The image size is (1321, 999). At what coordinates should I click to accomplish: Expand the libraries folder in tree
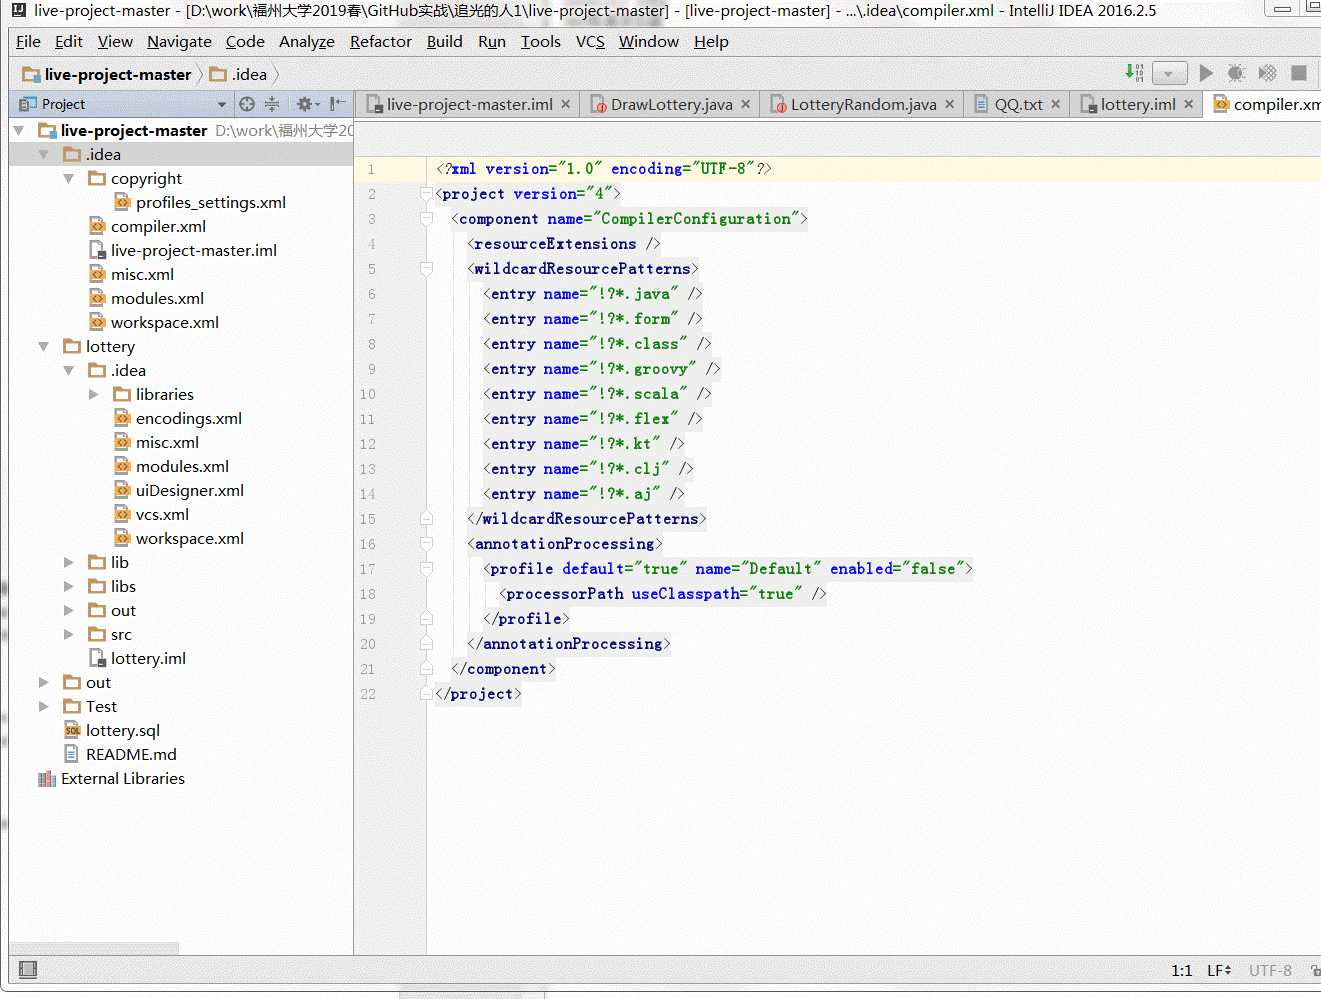[94, 395]
